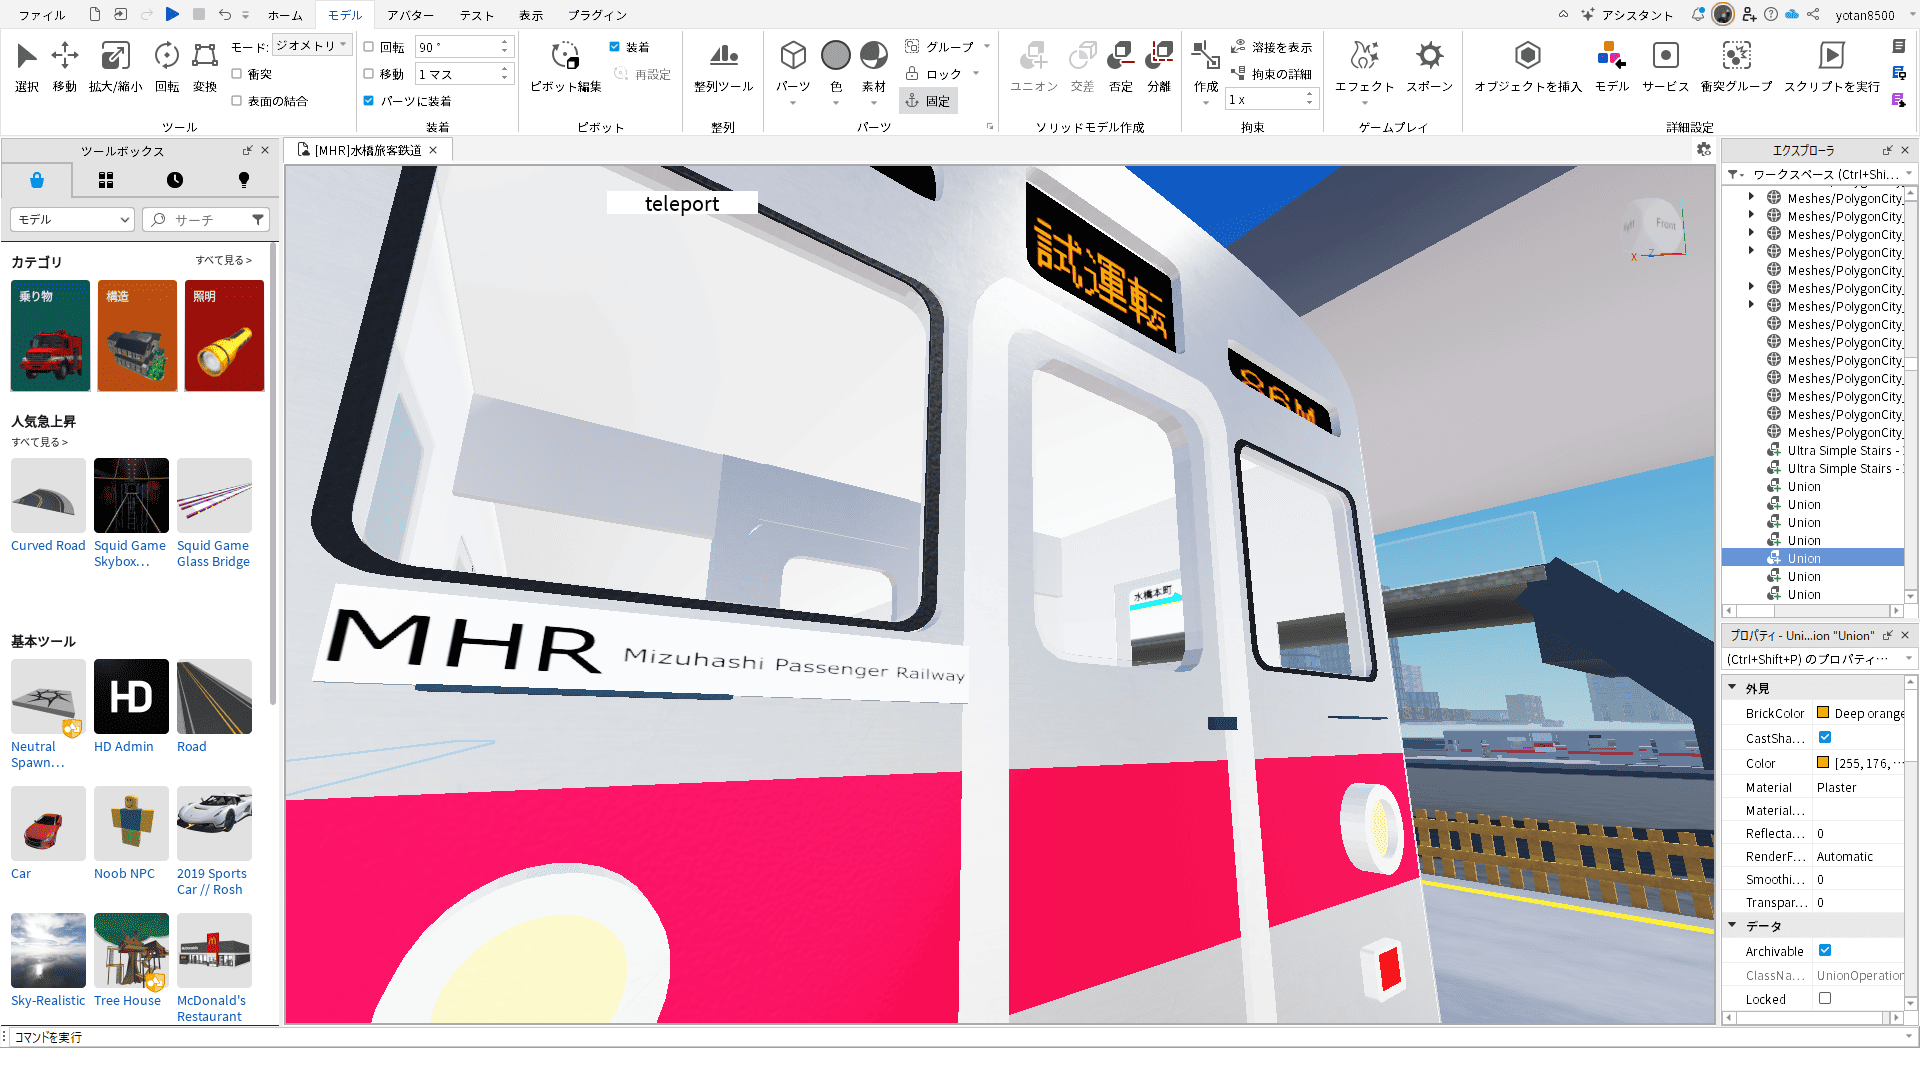Toggle the Anchor (固定) button

(x=928, y=101)
